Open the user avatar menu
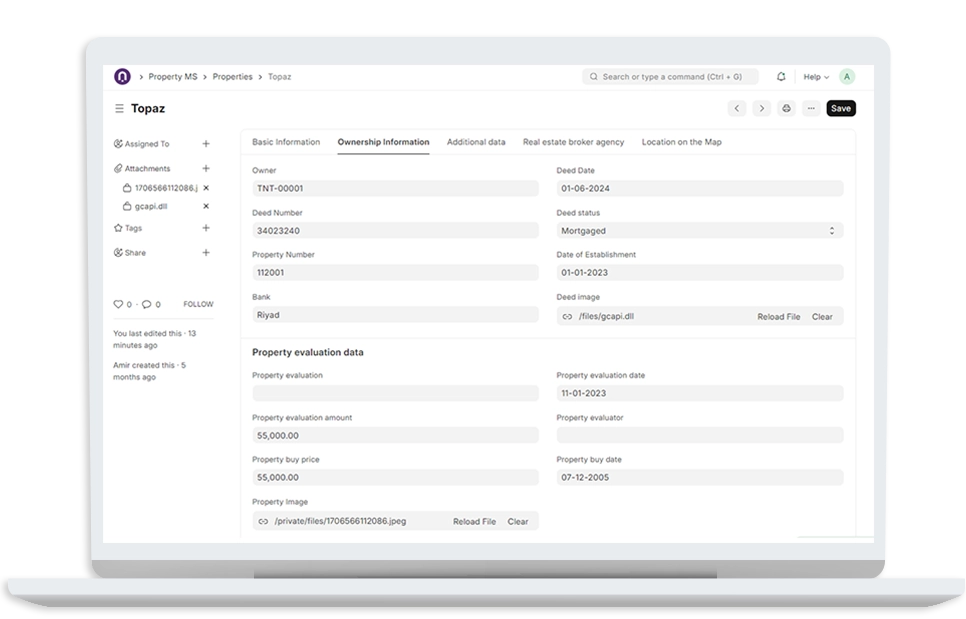Viewport: 966px width, 619px height. (x=847, y=76)
